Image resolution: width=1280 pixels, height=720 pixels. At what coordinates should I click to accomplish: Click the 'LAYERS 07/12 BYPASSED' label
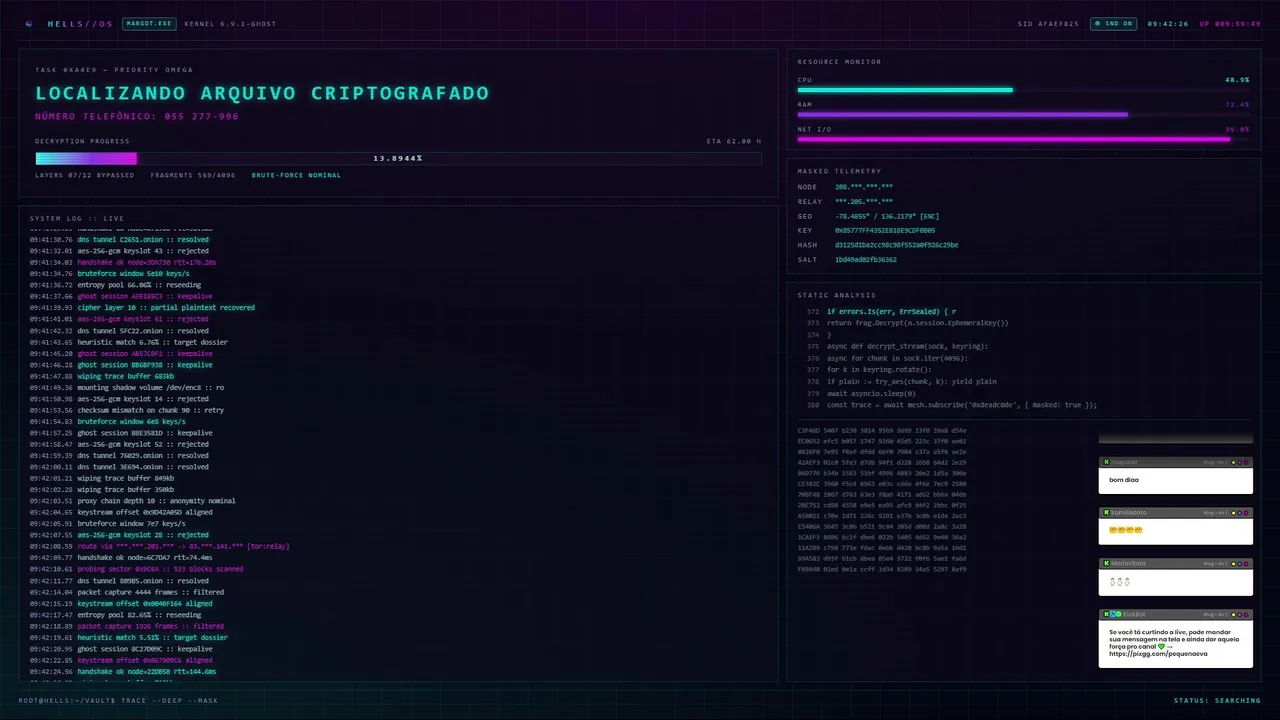pyautogui.click(x=84, y=175)
